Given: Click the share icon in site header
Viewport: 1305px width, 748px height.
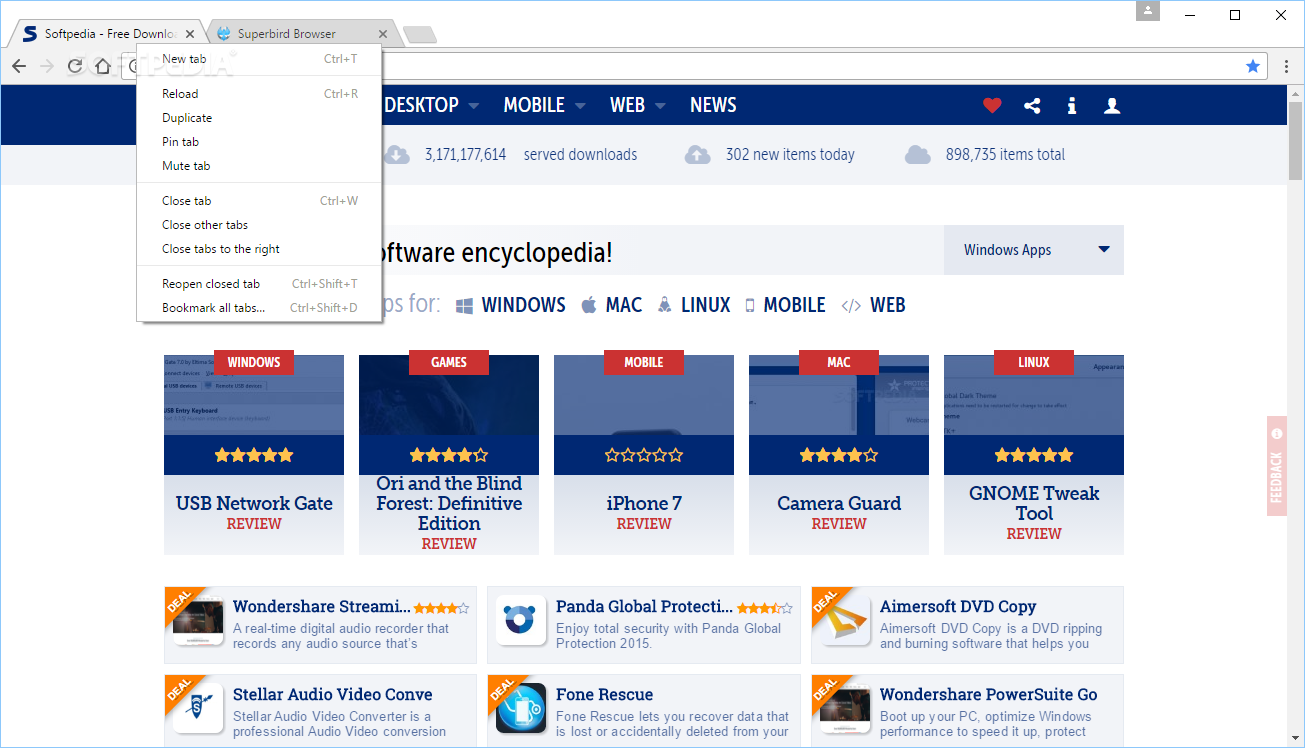Looking at the screenshot, I should (1032, 105).
